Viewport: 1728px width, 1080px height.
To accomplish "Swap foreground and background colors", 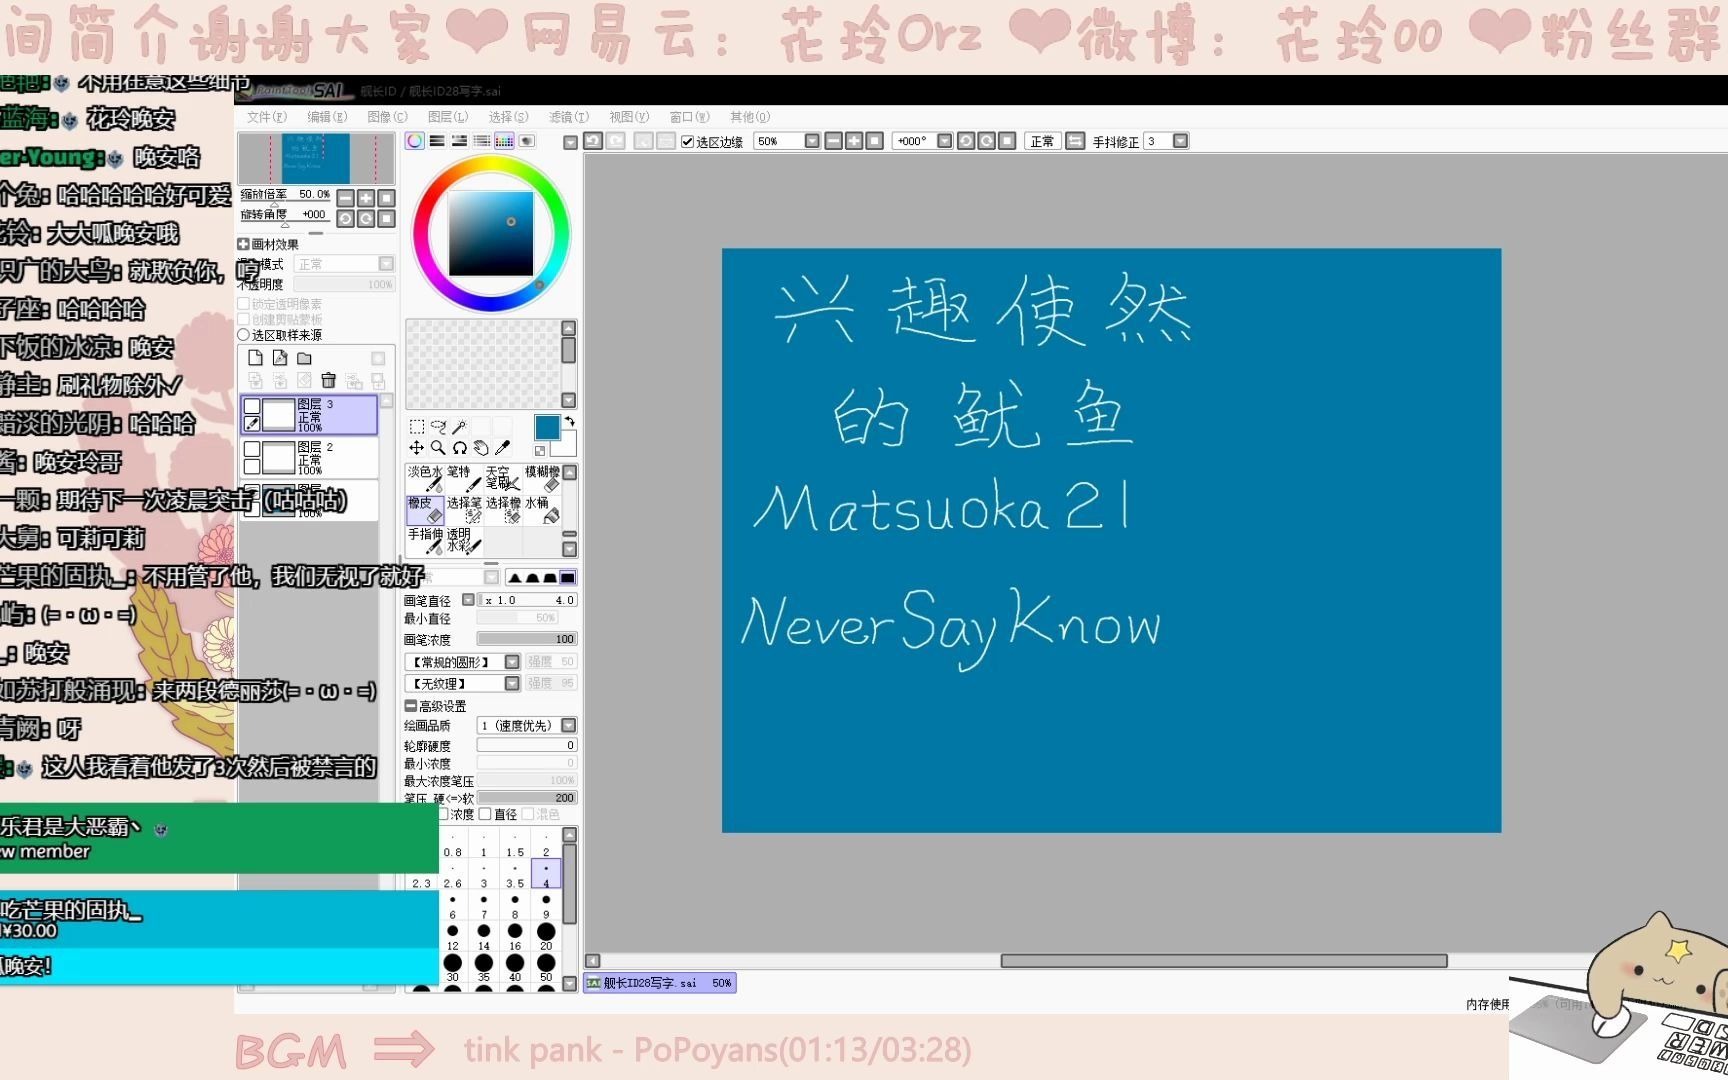I will point(570,421).
